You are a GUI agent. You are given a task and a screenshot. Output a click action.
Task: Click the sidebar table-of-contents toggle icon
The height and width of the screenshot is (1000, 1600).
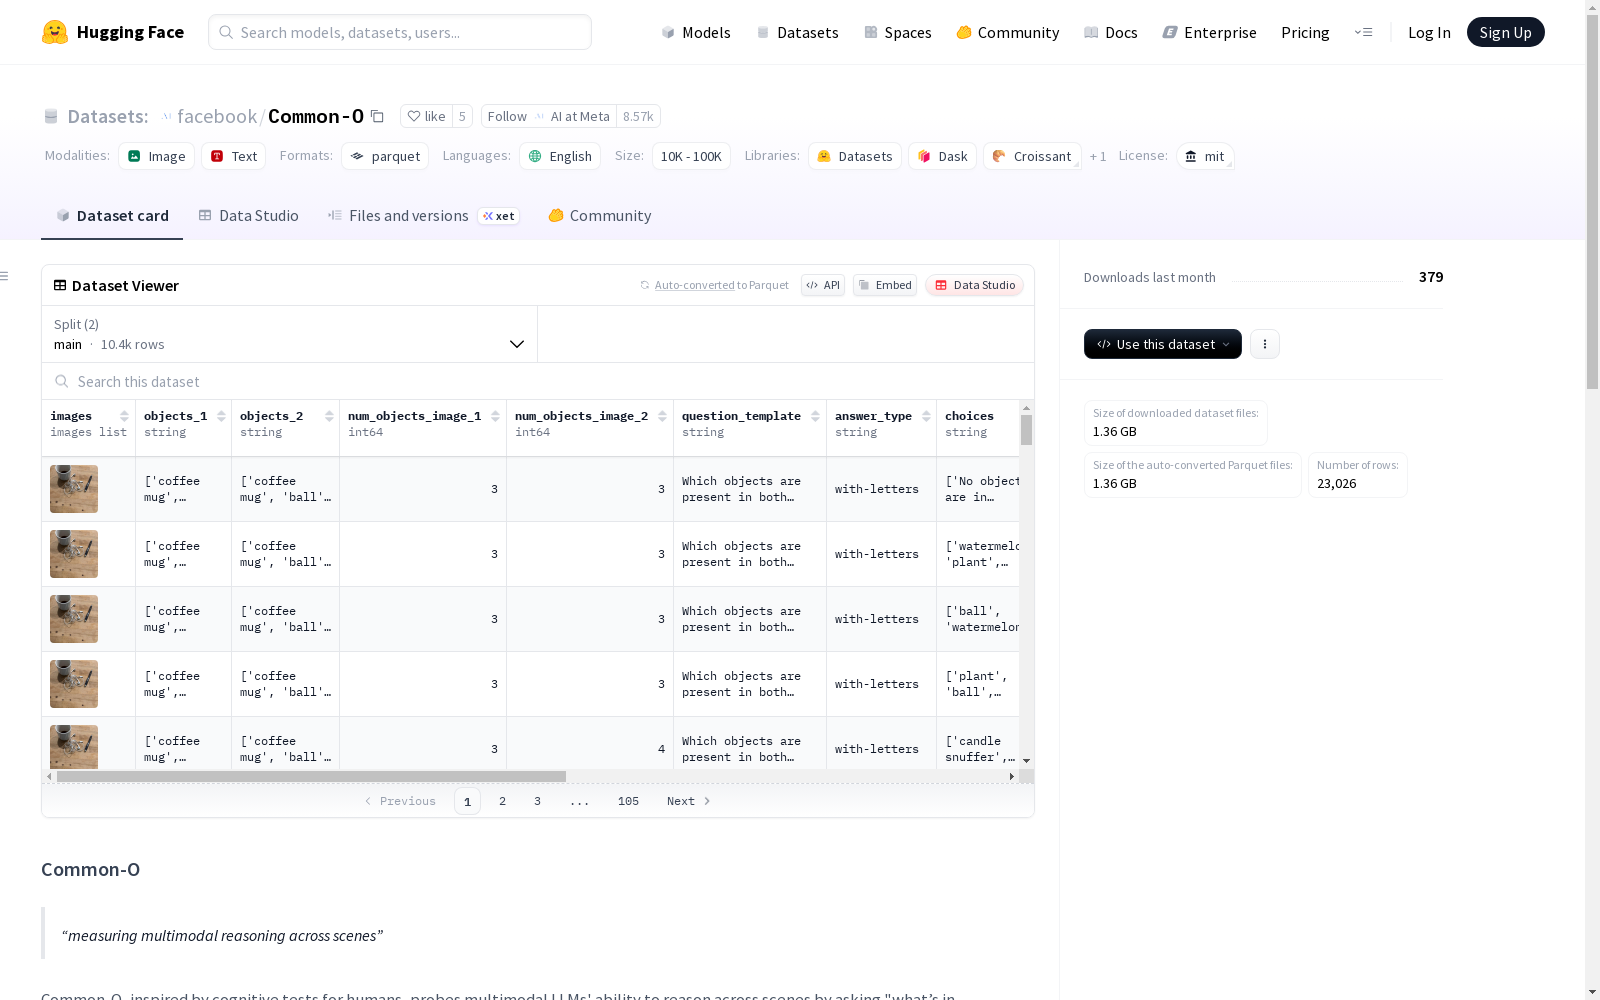pyautogui.click(x=5, y=276)
